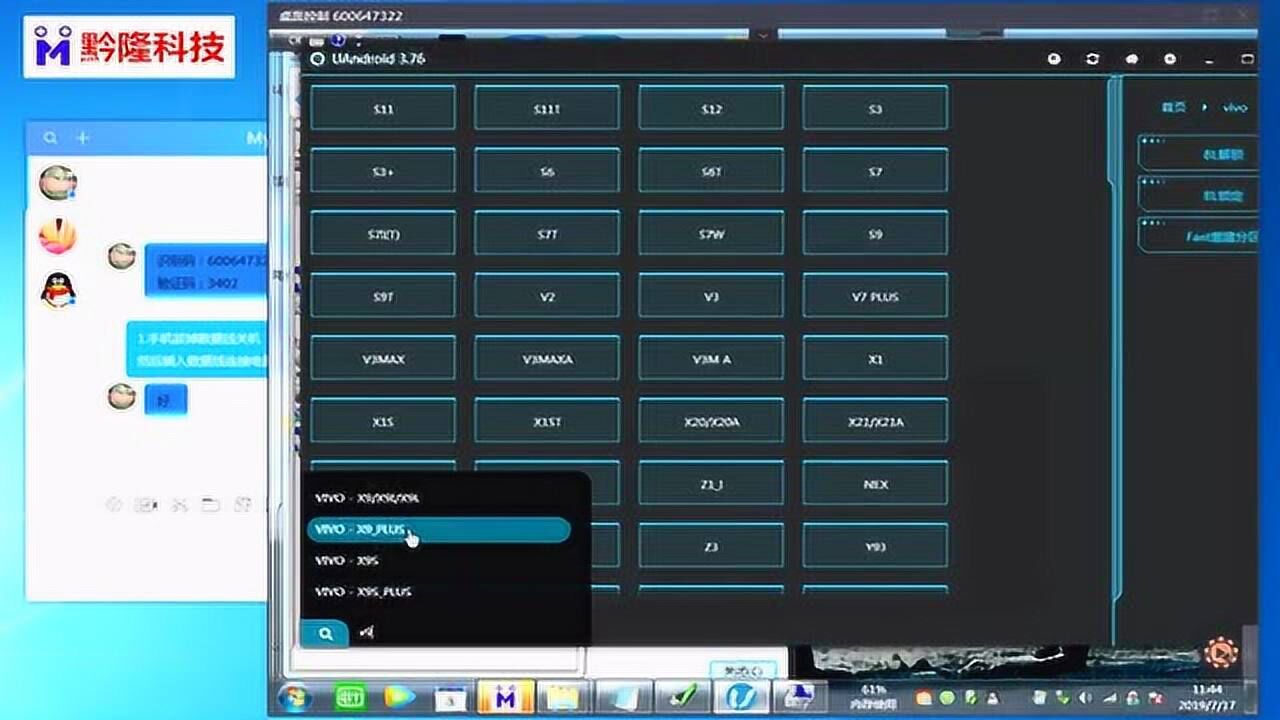Select the S7W model button
The height and width of the screenshot is (720, 1280).
tap(711, 233)
